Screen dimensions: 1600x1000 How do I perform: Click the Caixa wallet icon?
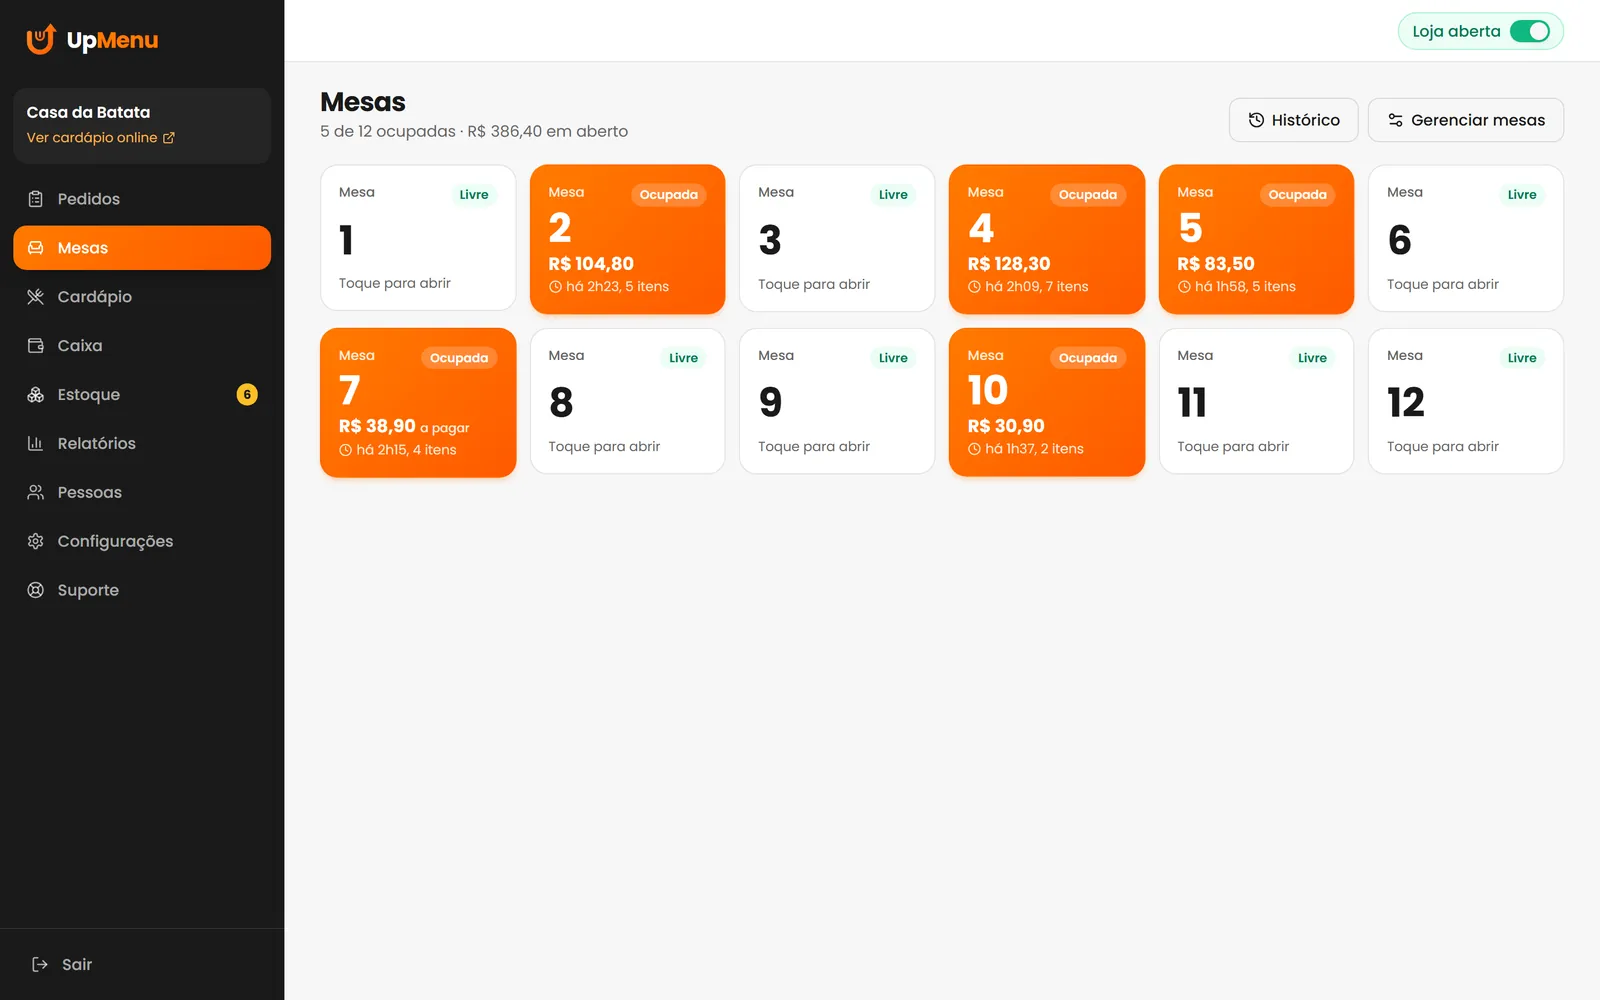[36, 346]
